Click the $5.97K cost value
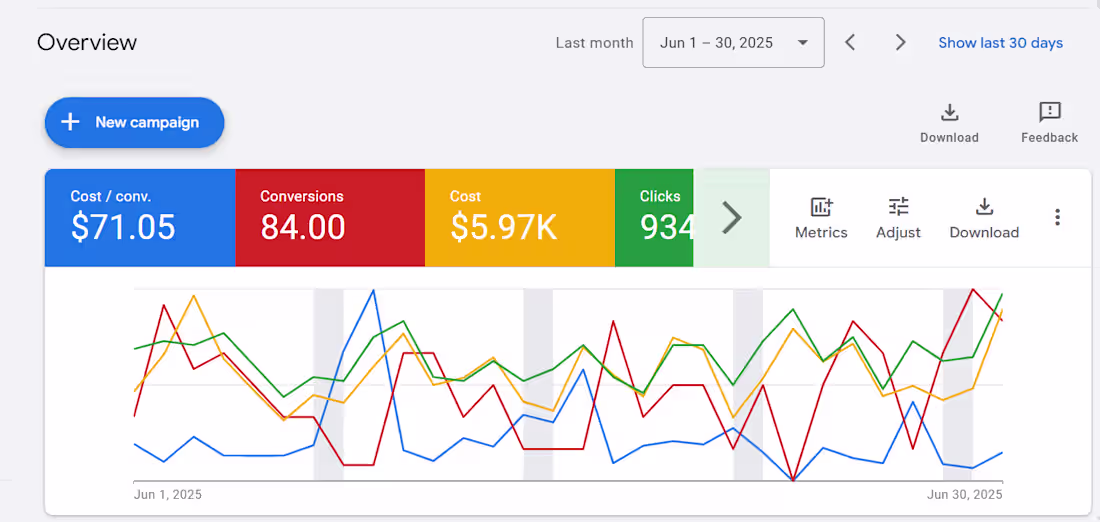This screenshot has width=1100, height=522. (x=504, y=227)
